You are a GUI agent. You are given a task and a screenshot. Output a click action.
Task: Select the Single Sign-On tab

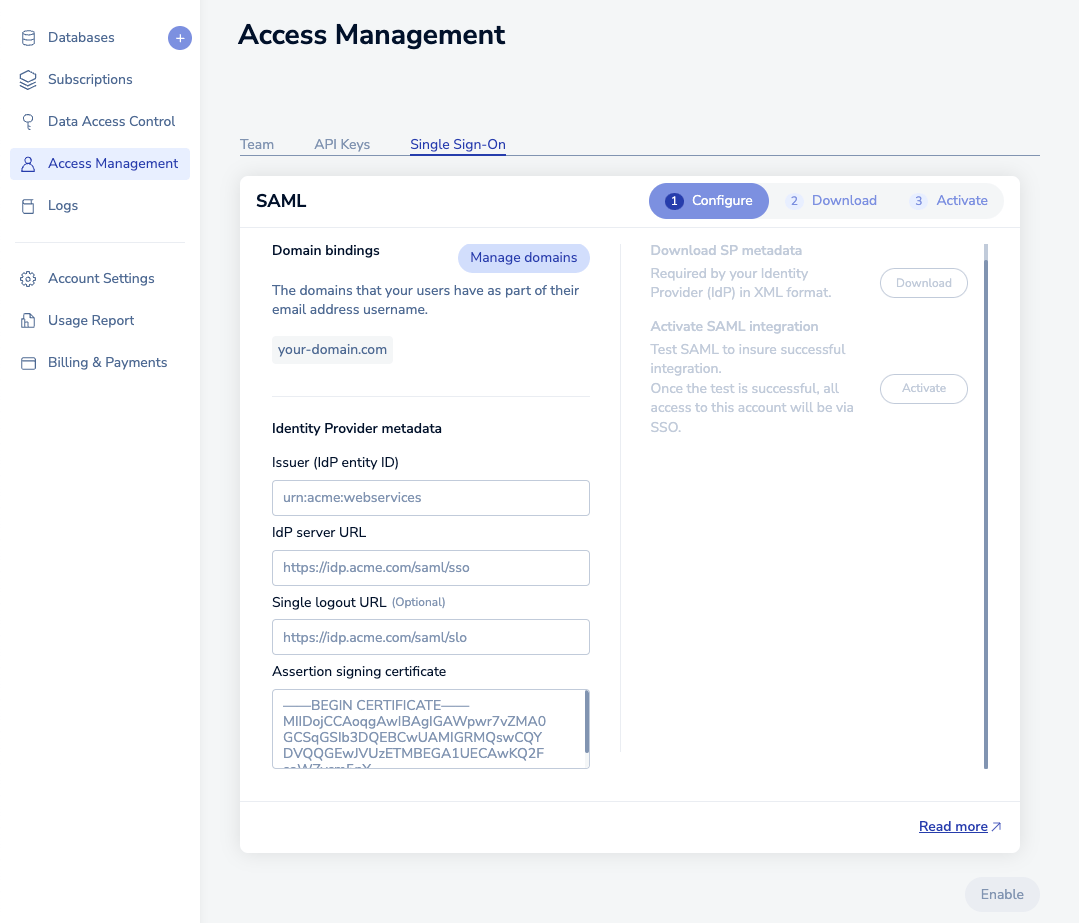[x=458, y=144]
